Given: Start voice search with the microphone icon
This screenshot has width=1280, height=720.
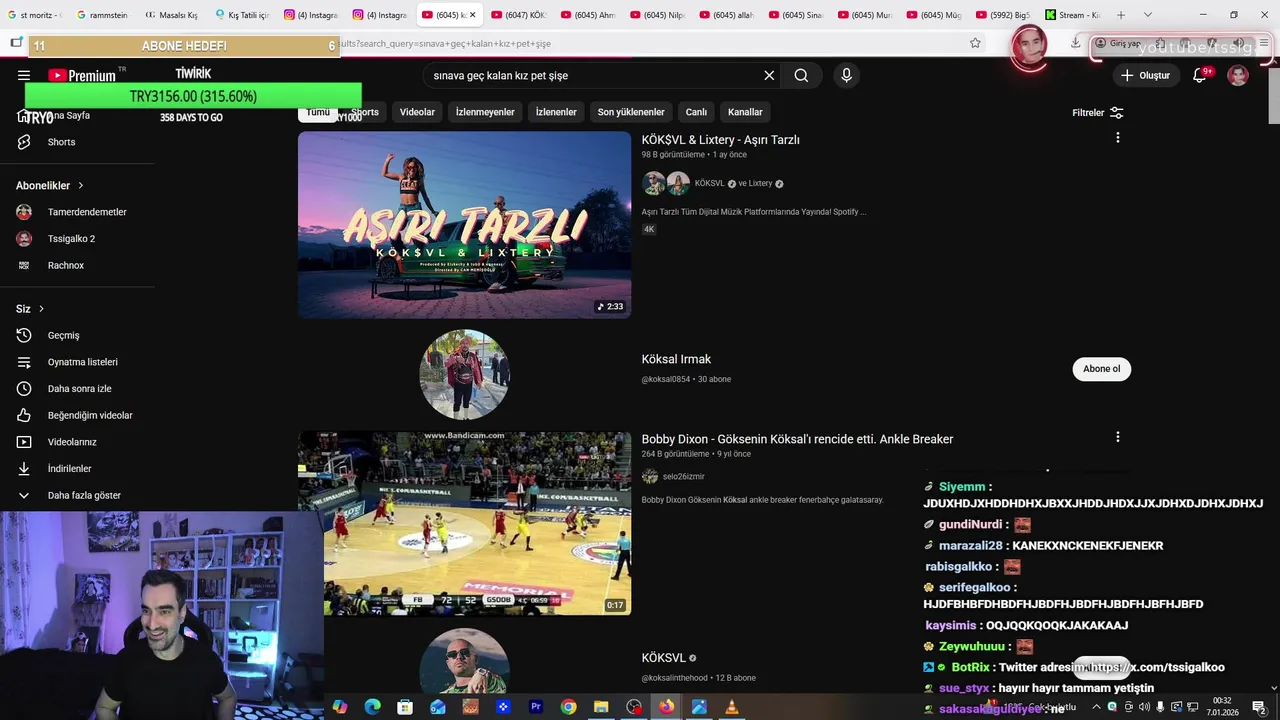Looking at the screenshot, I should [846, 75].
